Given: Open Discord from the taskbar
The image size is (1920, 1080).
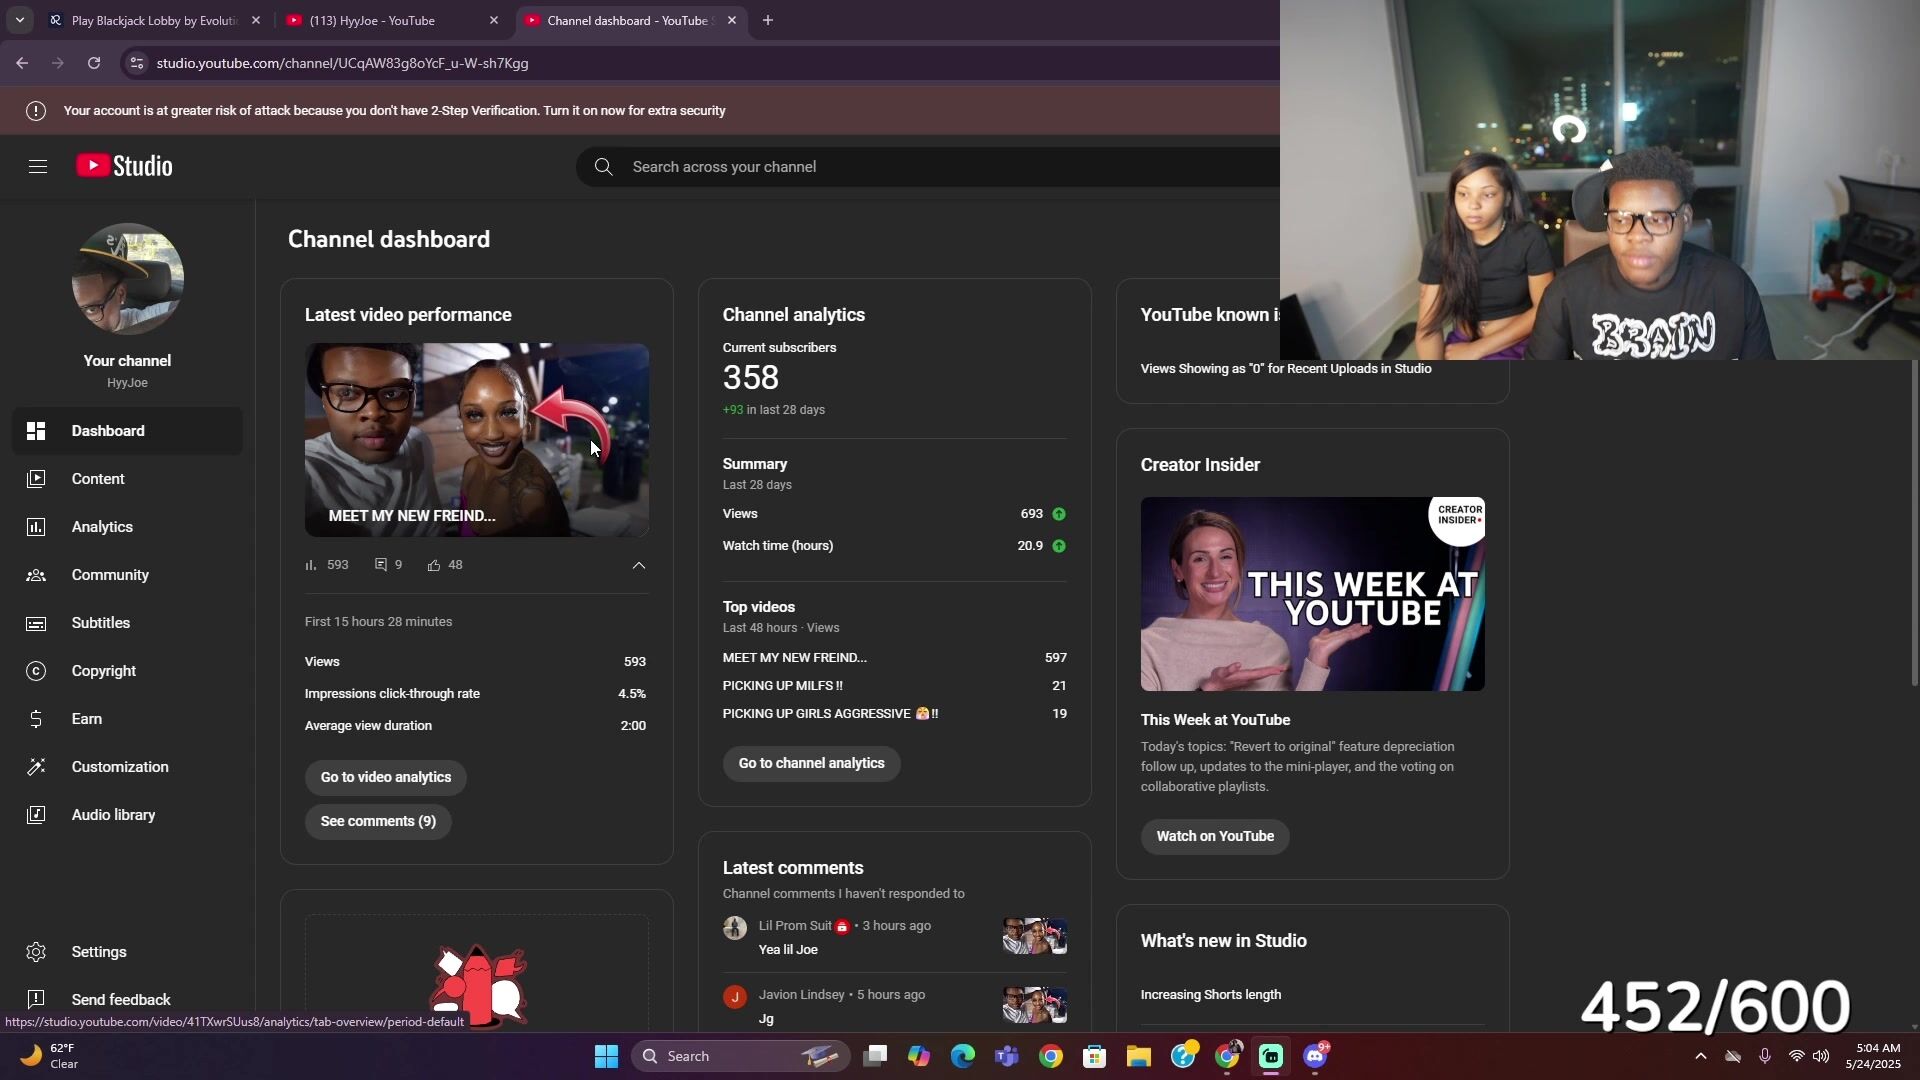Looking at the screenshot, I should click(1315, 1056).
